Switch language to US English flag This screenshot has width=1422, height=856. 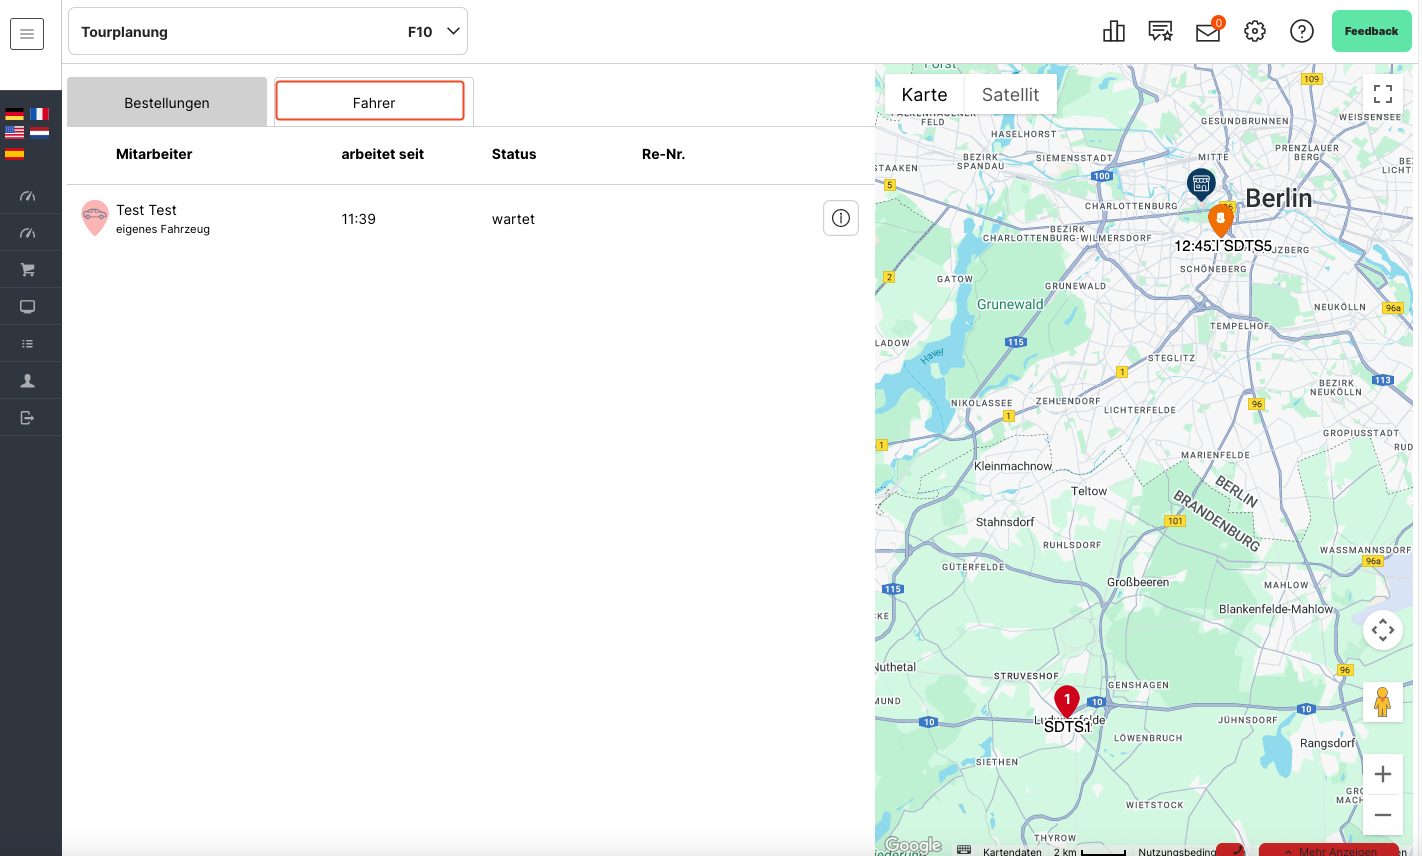tap(14, 132)
